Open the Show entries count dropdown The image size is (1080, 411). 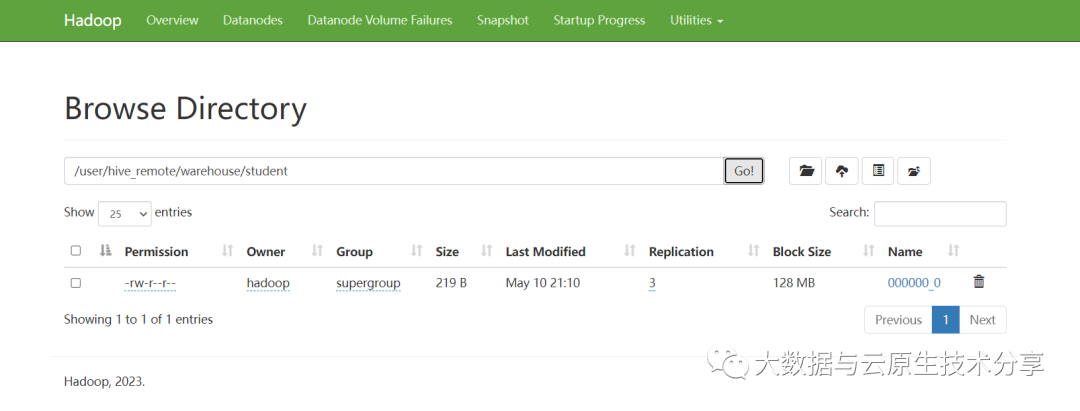coord(125,213)
